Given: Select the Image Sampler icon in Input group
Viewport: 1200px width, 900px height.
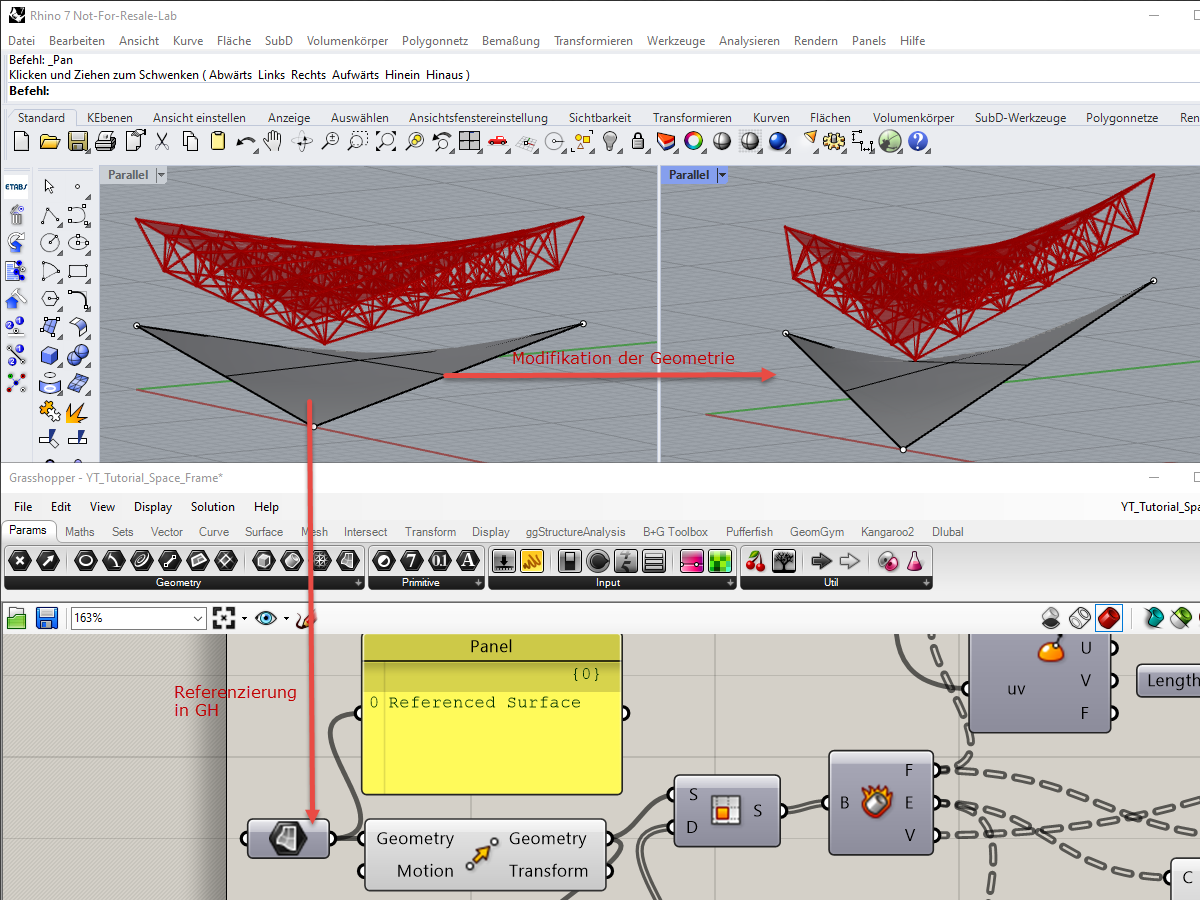Looking at the screenshot, I should click(719, 560).
